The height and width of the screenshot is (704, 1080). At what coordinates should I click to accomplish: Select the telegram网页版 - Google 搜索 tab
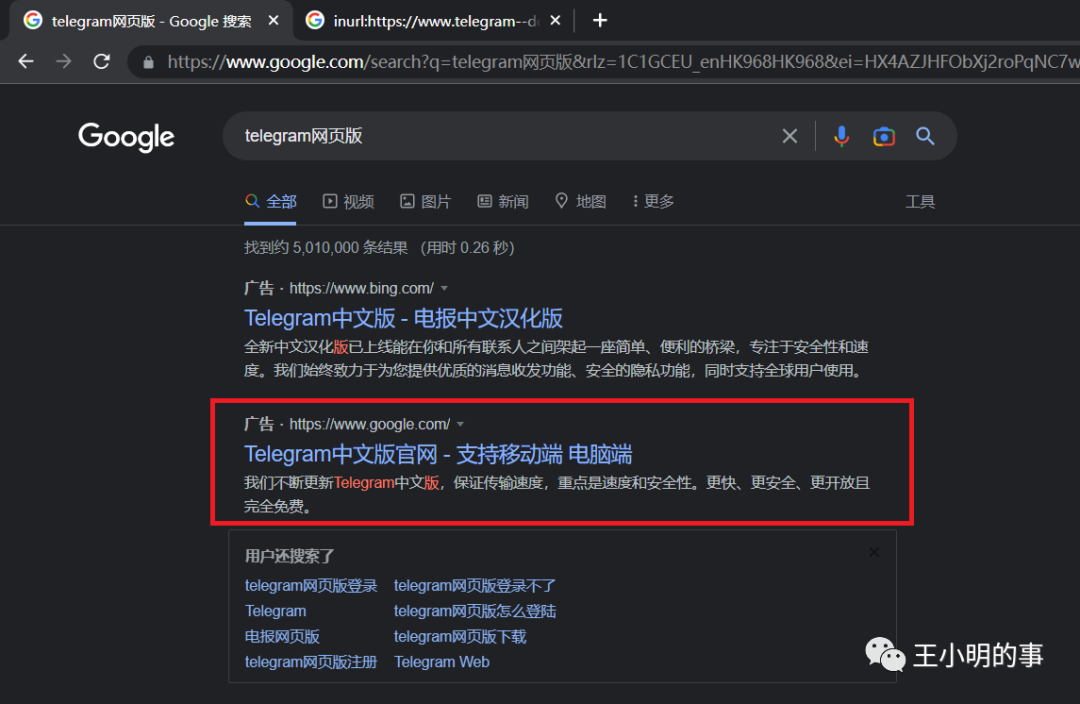click(x=152, y=21)
